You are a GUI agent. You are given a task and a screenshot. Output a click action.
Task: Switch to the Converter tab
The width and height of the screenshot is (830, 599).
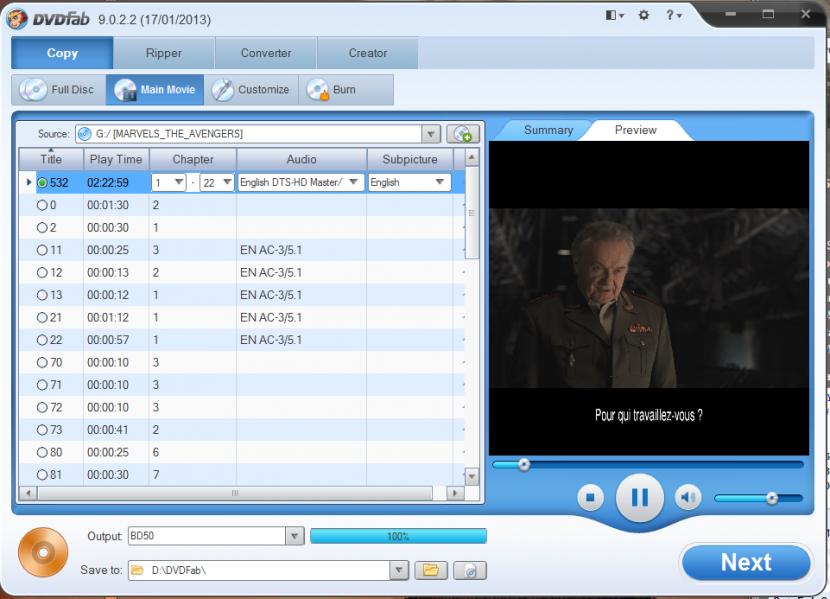(x=266, y=53)
